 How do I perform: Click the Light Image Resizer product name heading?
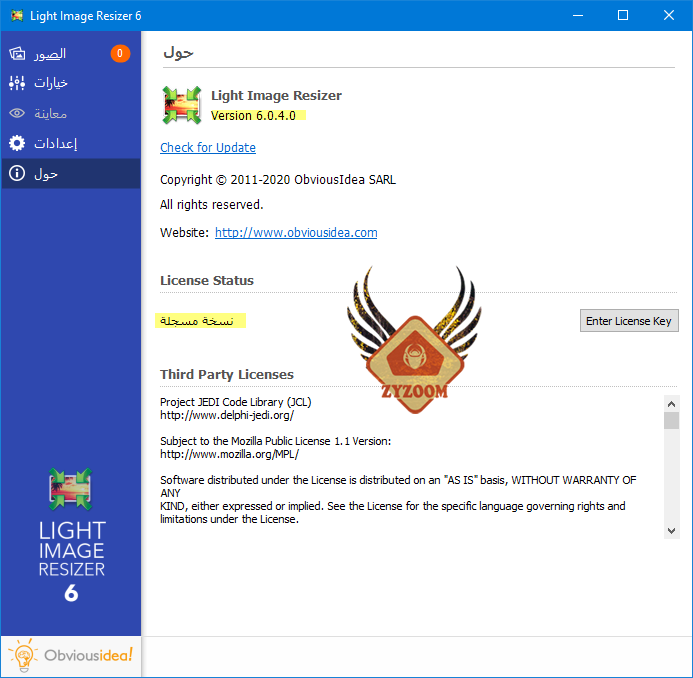pos(276,95)
